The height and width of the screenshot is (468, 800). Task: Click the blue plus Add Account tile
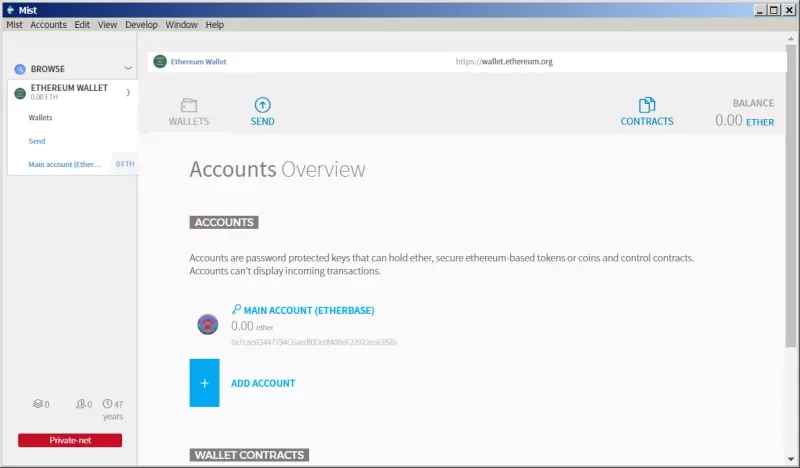(x=205, y=383)
